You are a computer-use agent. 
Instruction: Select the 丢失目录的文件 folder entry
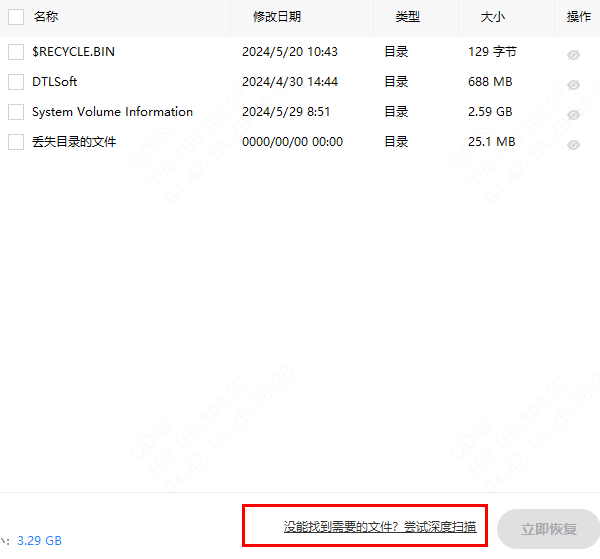74,142
